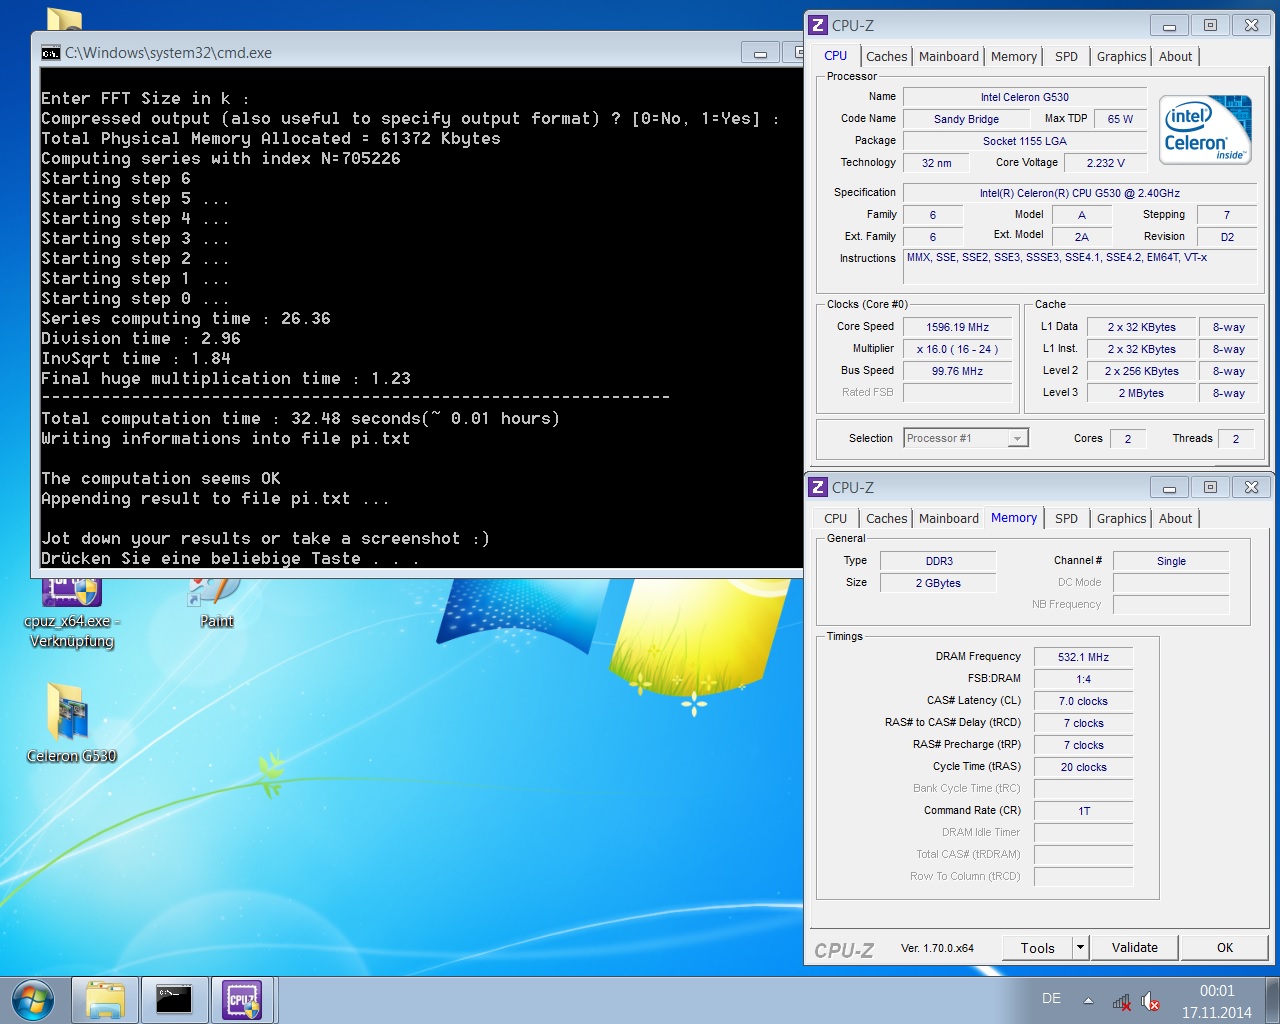Click the Core Speed value 1596.19 MHz
1280x1024 pixels.
(957, 327)
